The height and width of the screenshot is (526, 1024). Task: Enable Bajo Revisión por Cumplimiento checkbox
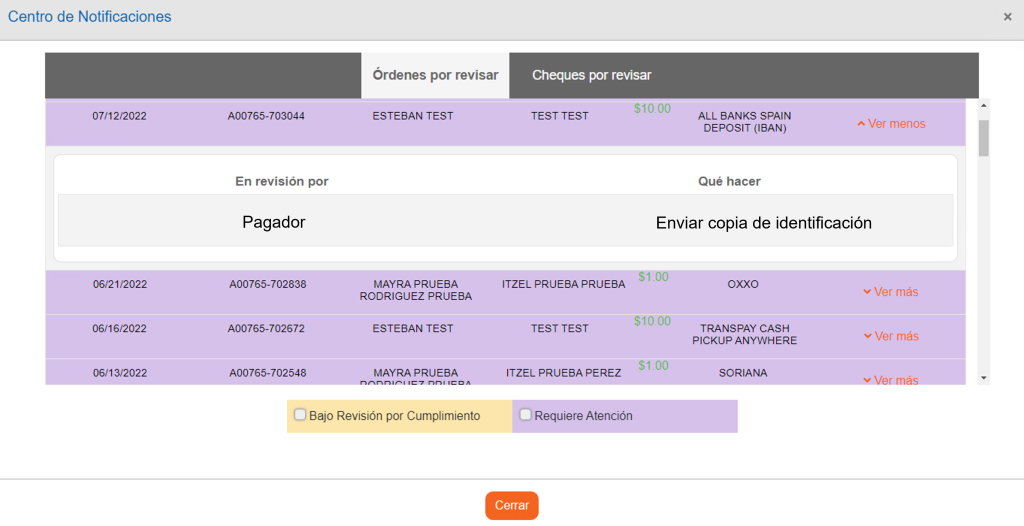300,415
